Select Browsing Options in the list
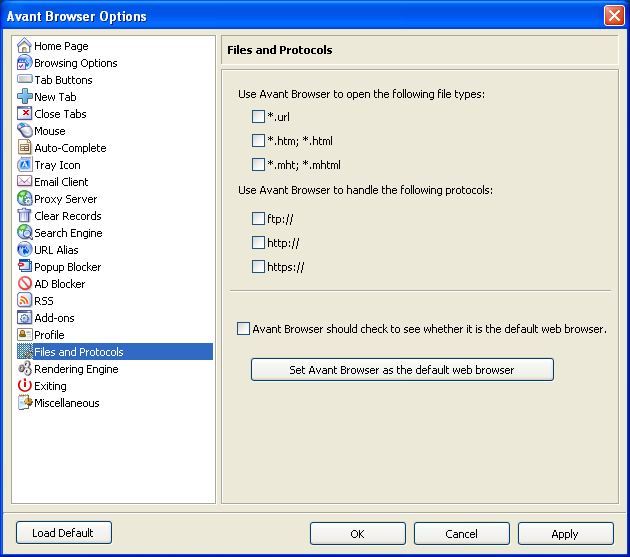 pos(76,63)
